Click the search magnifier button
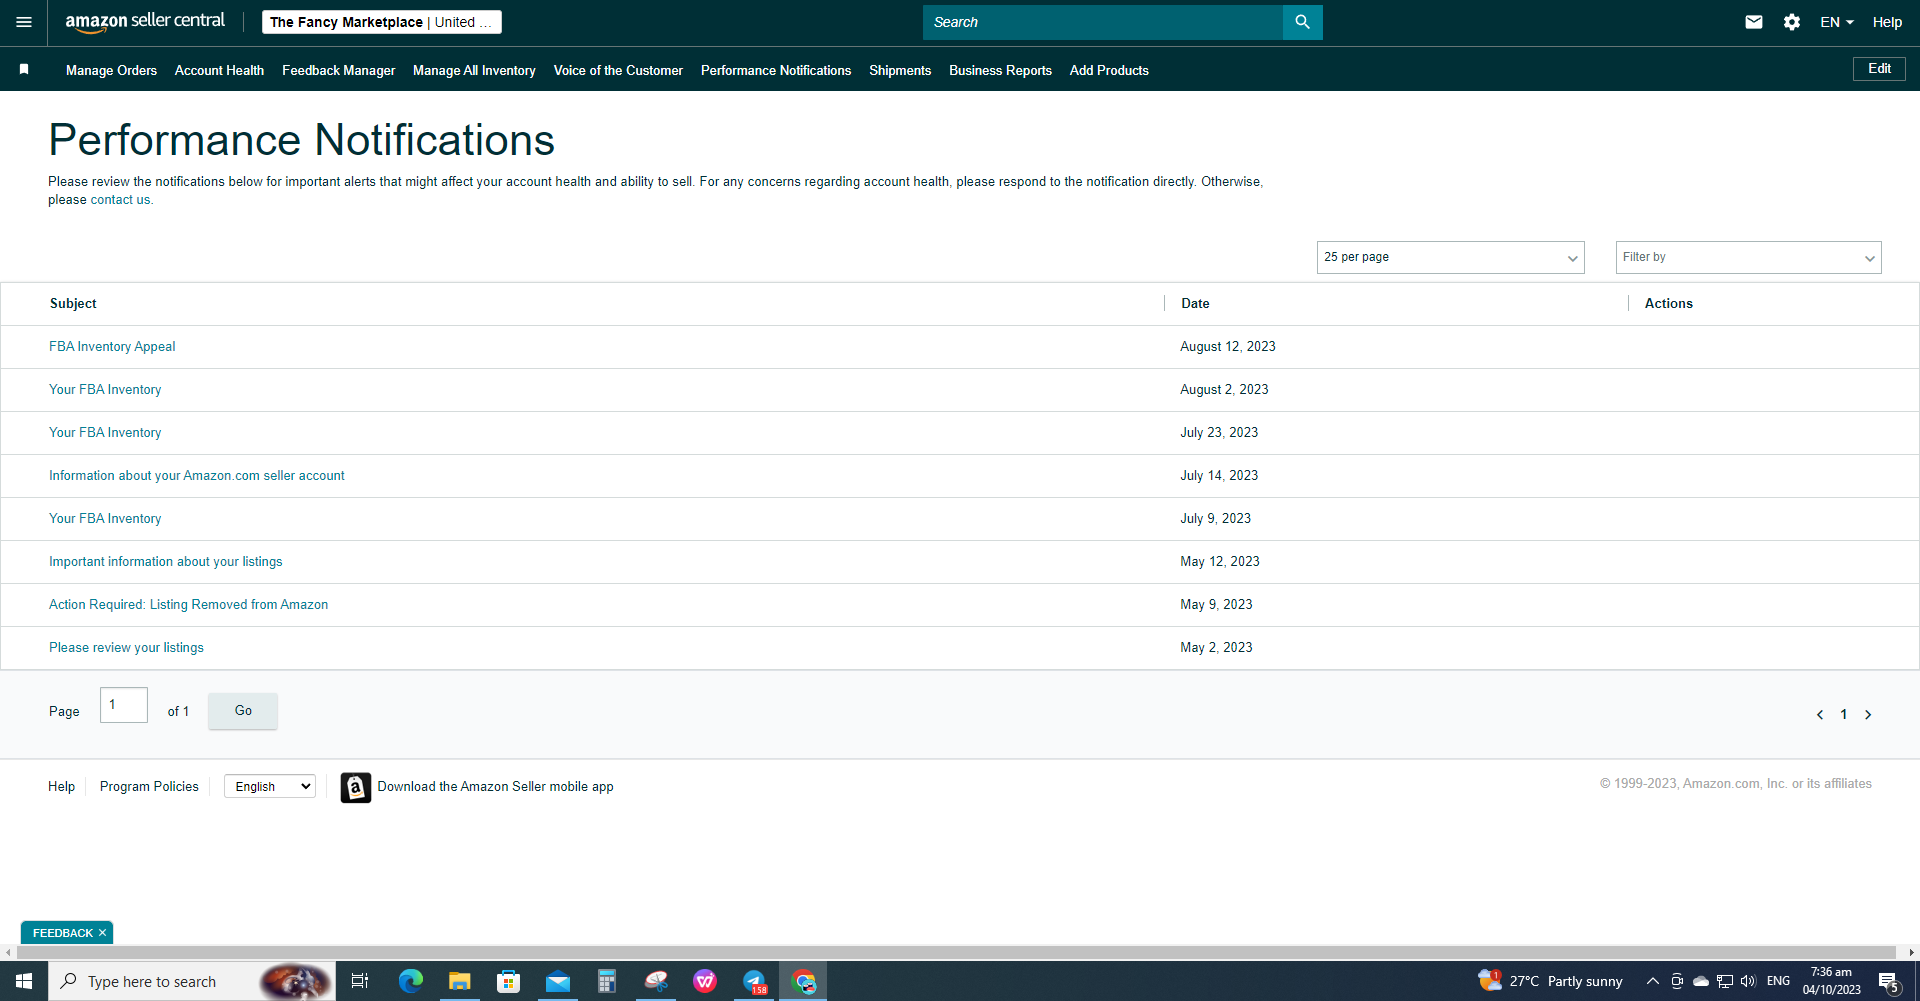 click(x=1302, y=22)
